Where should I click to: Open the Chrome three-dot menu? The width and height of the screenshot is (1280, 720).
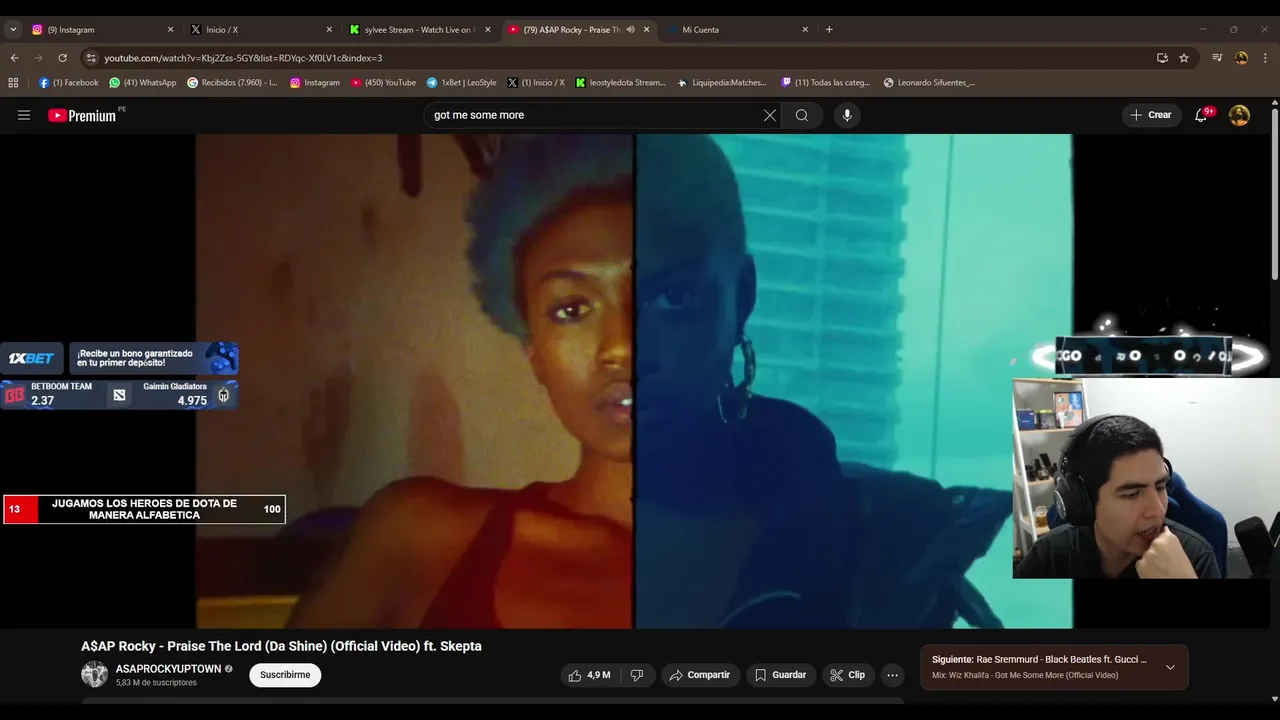1266,58
